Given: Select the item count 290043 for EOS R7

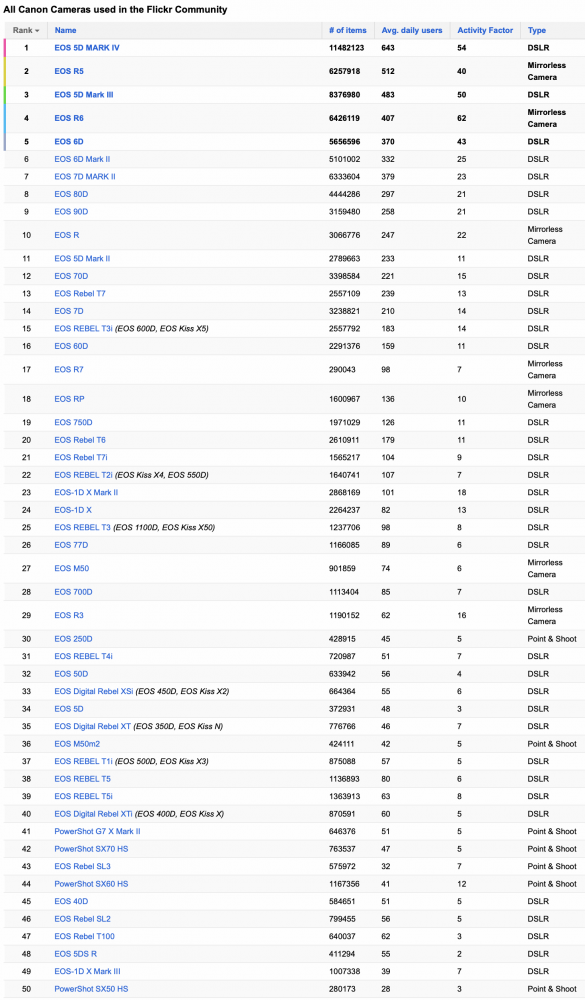Looking at the screenshot, I should click(x=343, y=370).
